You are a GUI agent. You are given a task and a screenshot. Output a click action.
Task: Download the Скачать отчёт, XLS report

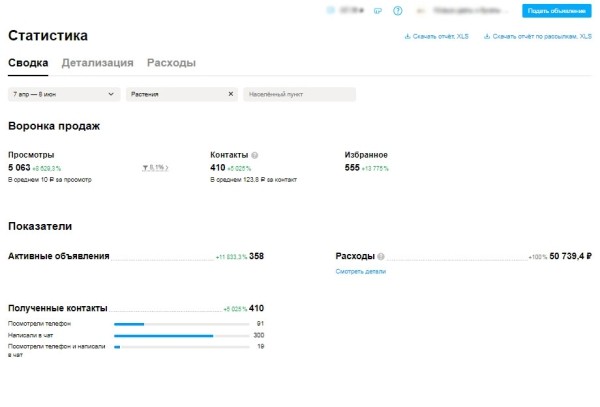435,37
